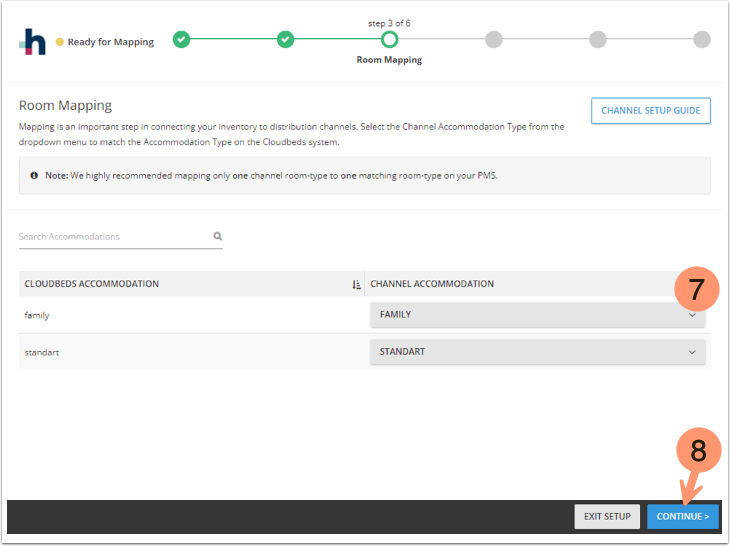Select the family accommodation row name
Viewport: 730px width, 546px height.
pyautogui.click(x=37, y=315)
